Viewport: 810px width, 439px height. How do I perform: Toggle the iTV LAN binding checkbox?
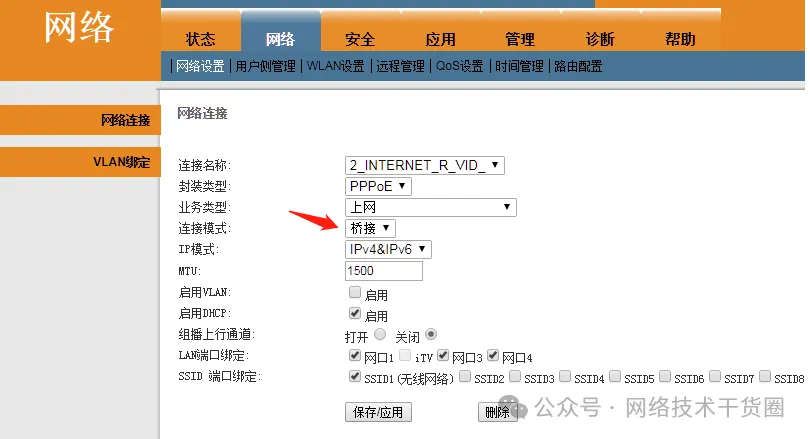tap(405, 355)
